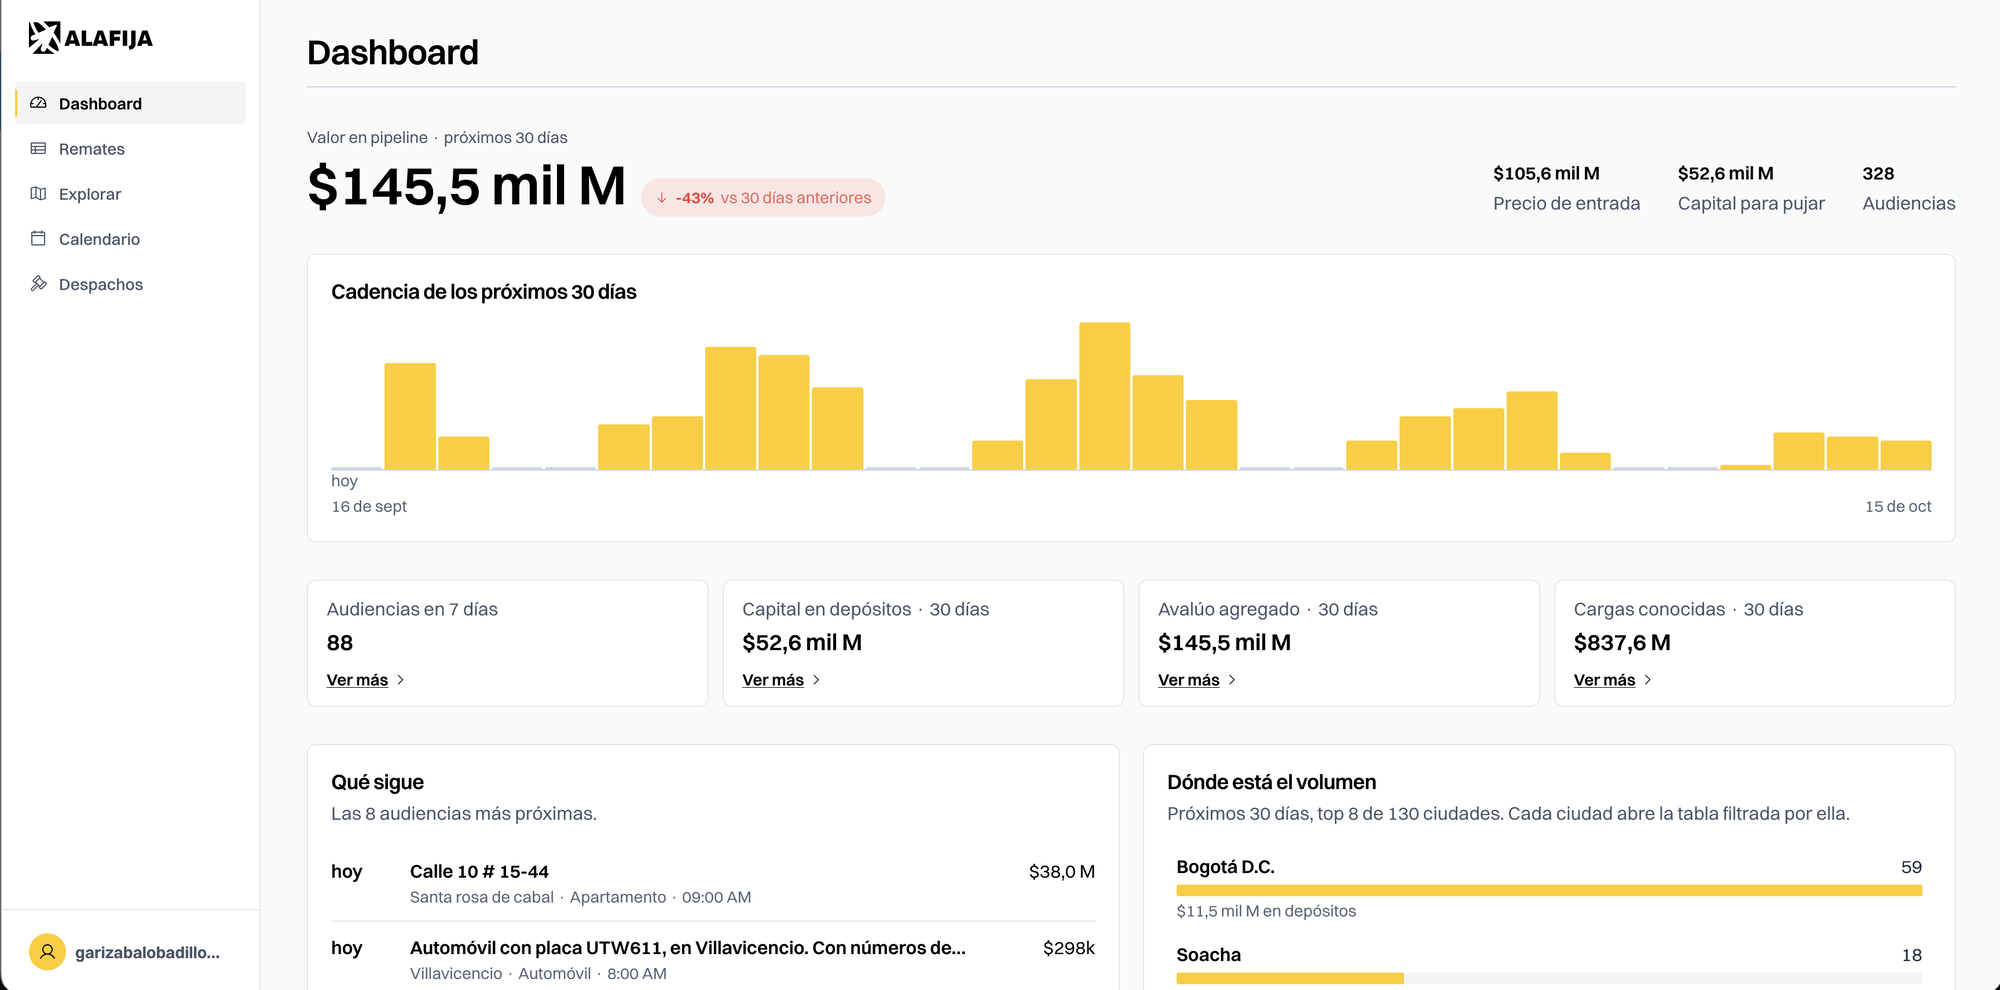Click chevron next to Capital en depósitos Ver más
2000x990 pixels.
click(x=816, y=680)
